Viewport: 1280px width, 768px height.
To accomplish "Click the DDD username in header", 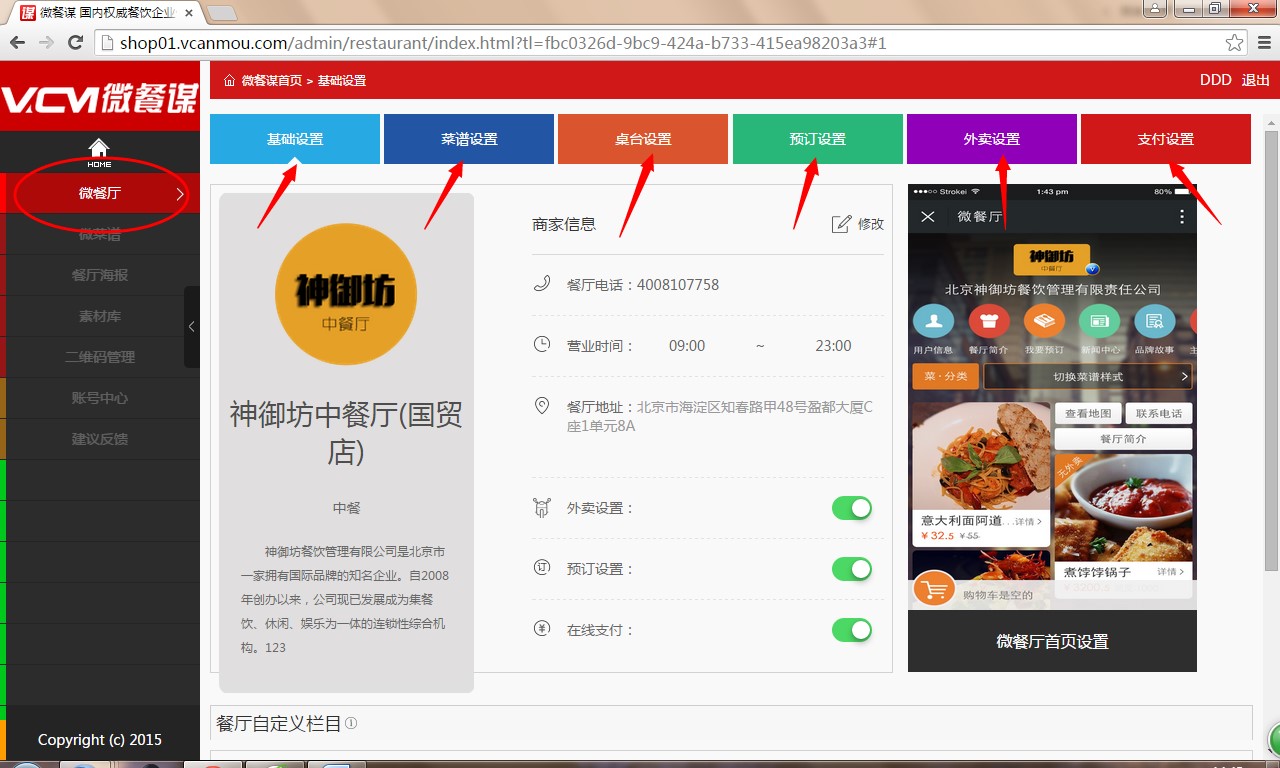I will click(1216, 80).
